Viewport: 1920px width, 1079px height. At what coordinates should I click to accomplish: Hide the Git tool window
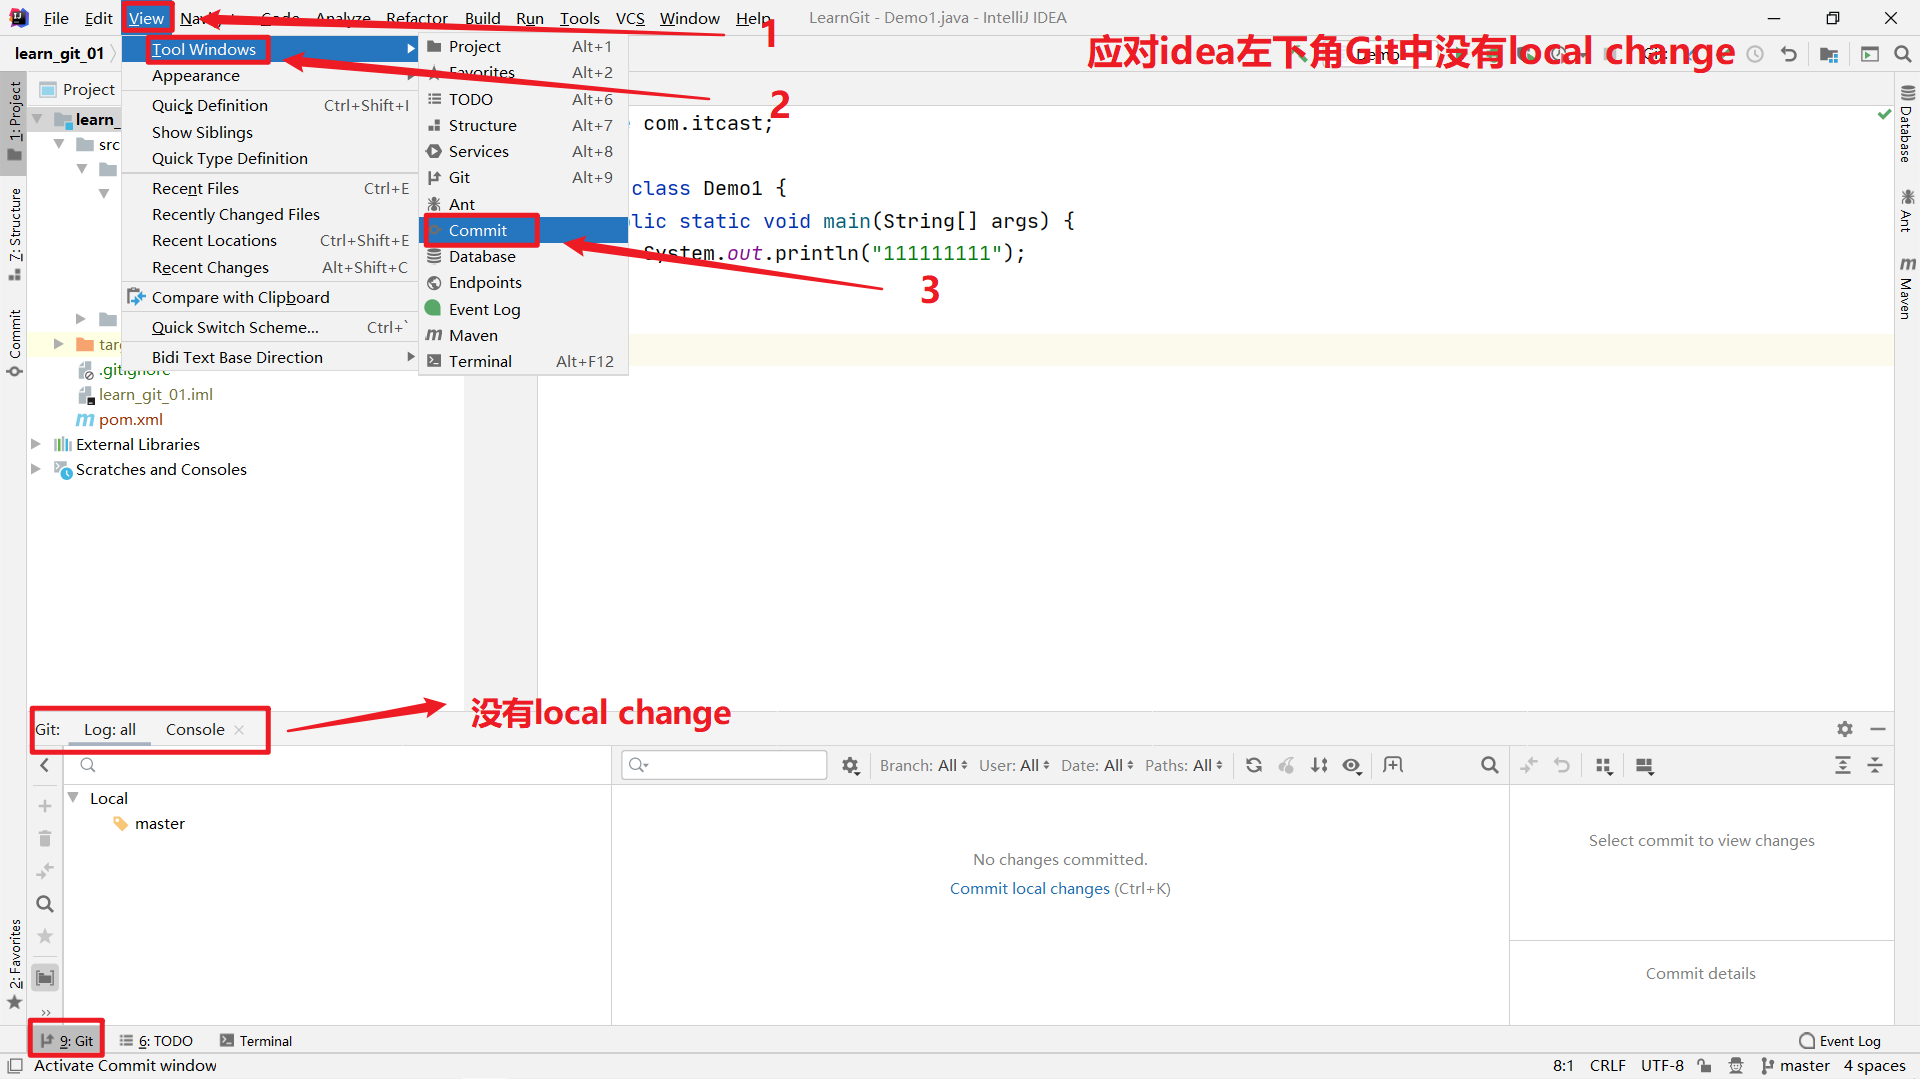coord(1878,729)
